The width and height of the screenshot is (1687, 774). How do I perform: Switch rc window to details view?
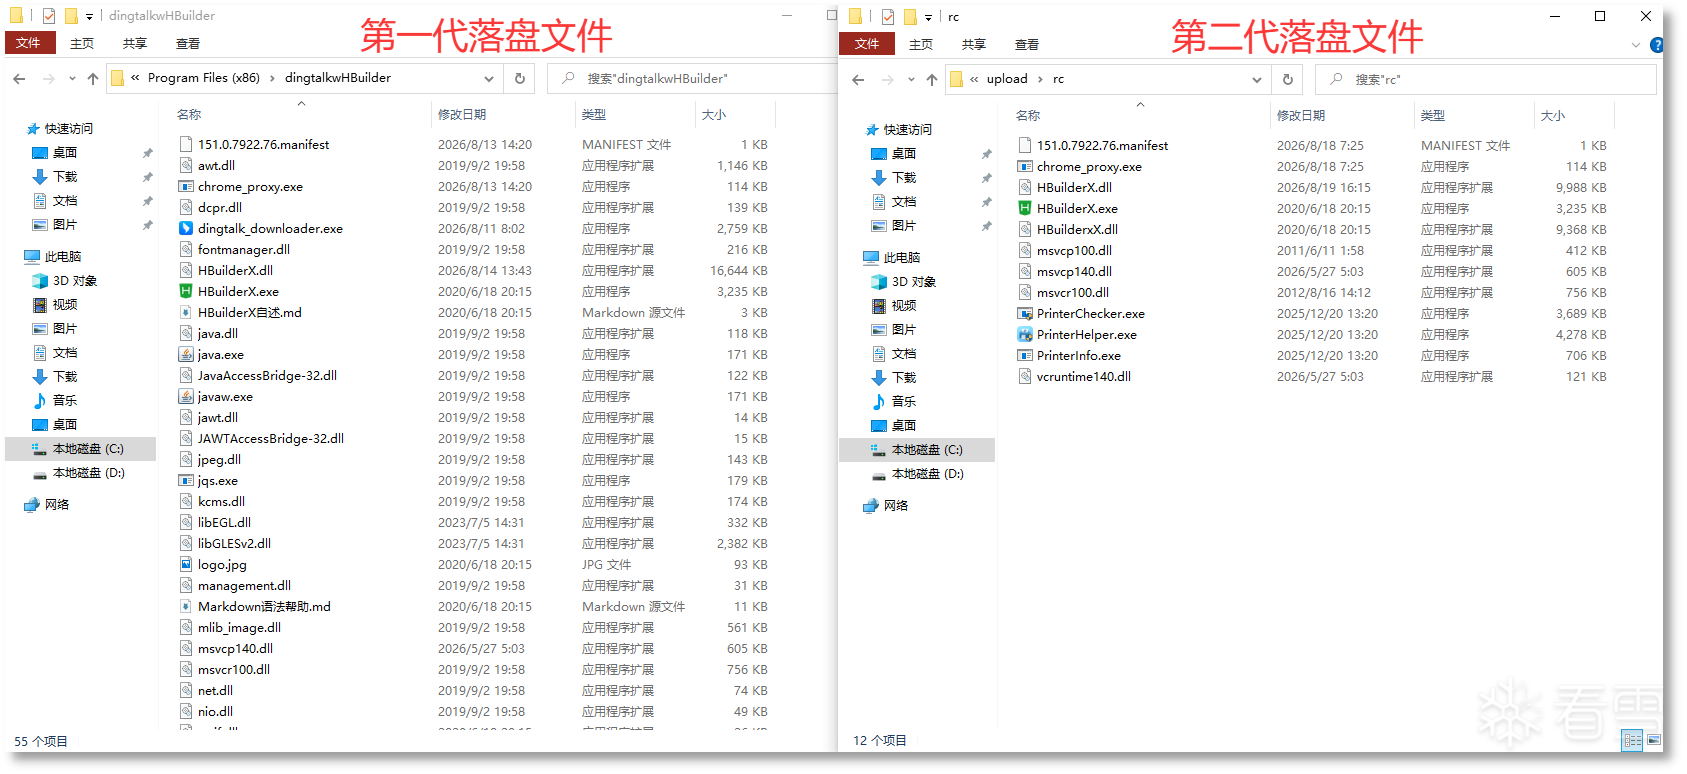point(1633,740)
